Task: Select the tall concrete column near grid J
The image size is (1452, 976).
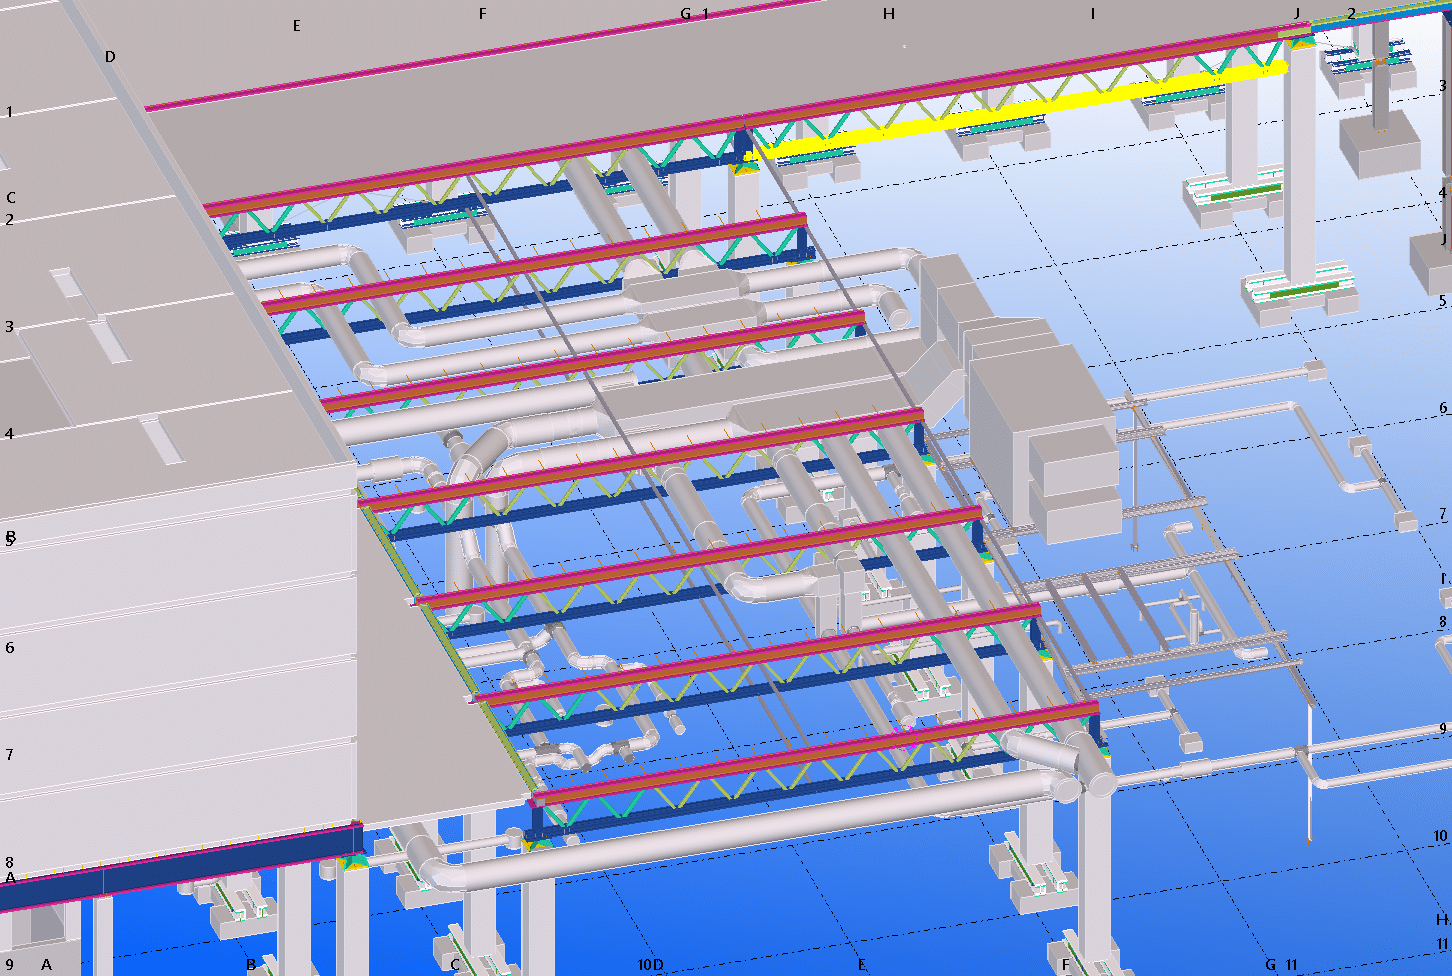Action: (x=1300, y=160)
